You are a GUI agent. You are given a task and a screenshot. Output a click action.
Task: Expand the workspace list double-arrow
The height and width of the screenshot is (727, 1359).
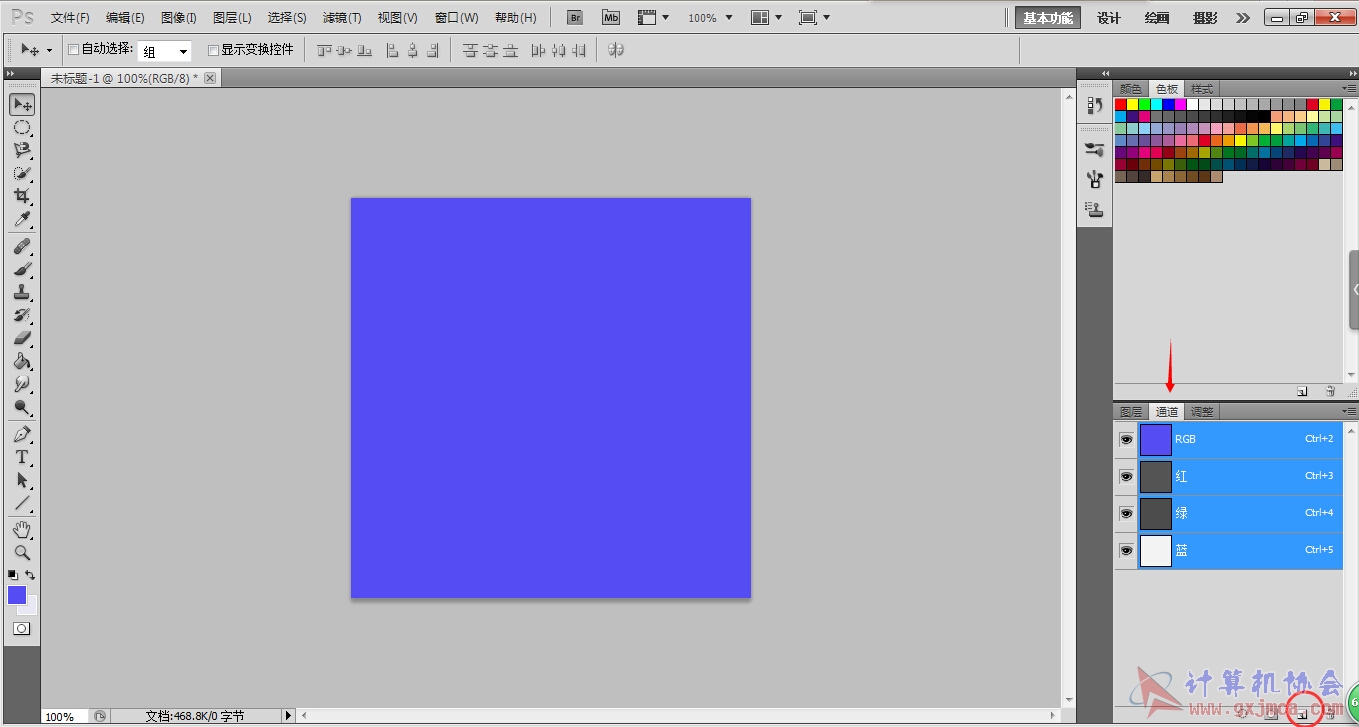pos(1243,18)
